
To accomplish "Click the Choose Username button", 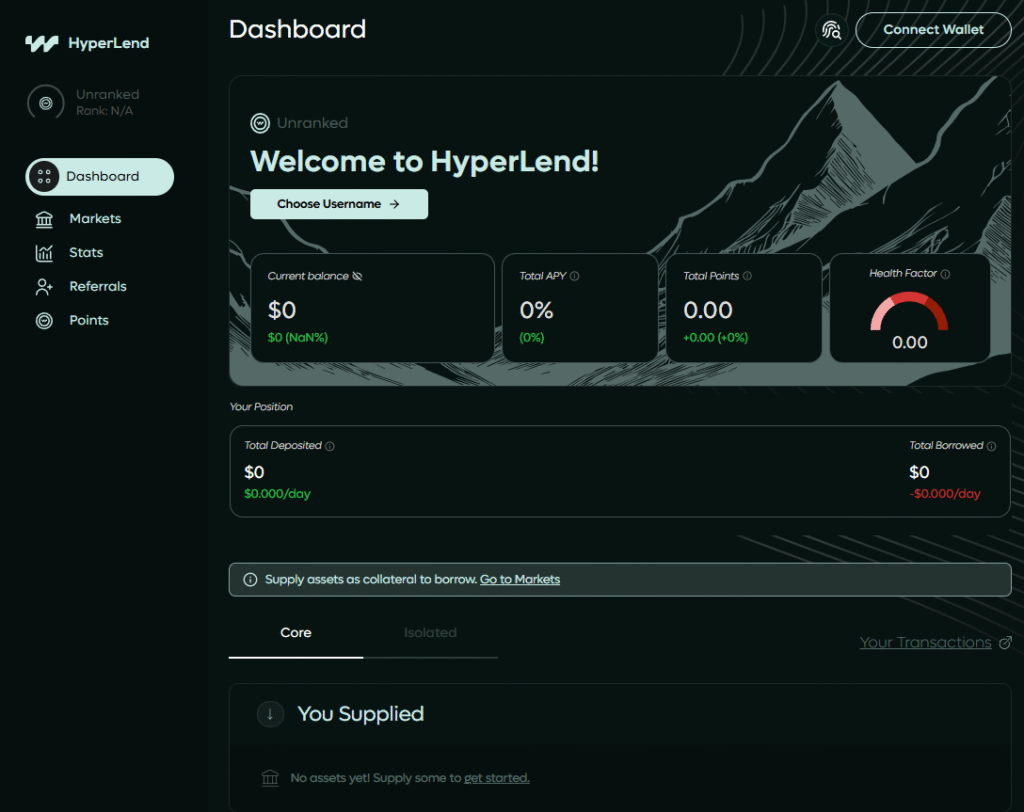I will (338, 203).
